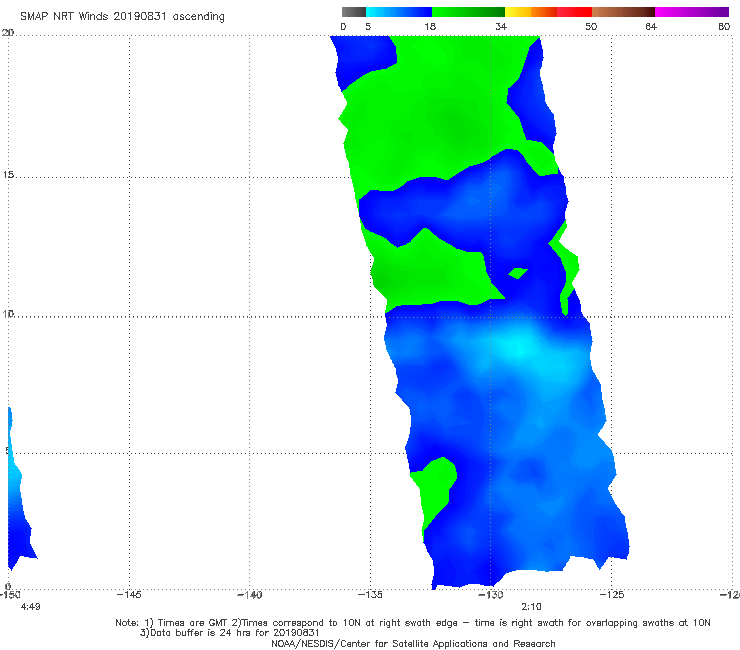The image size is (740, 650).
Task: Click the latitude axis label '15'
Action: [8, 175]
